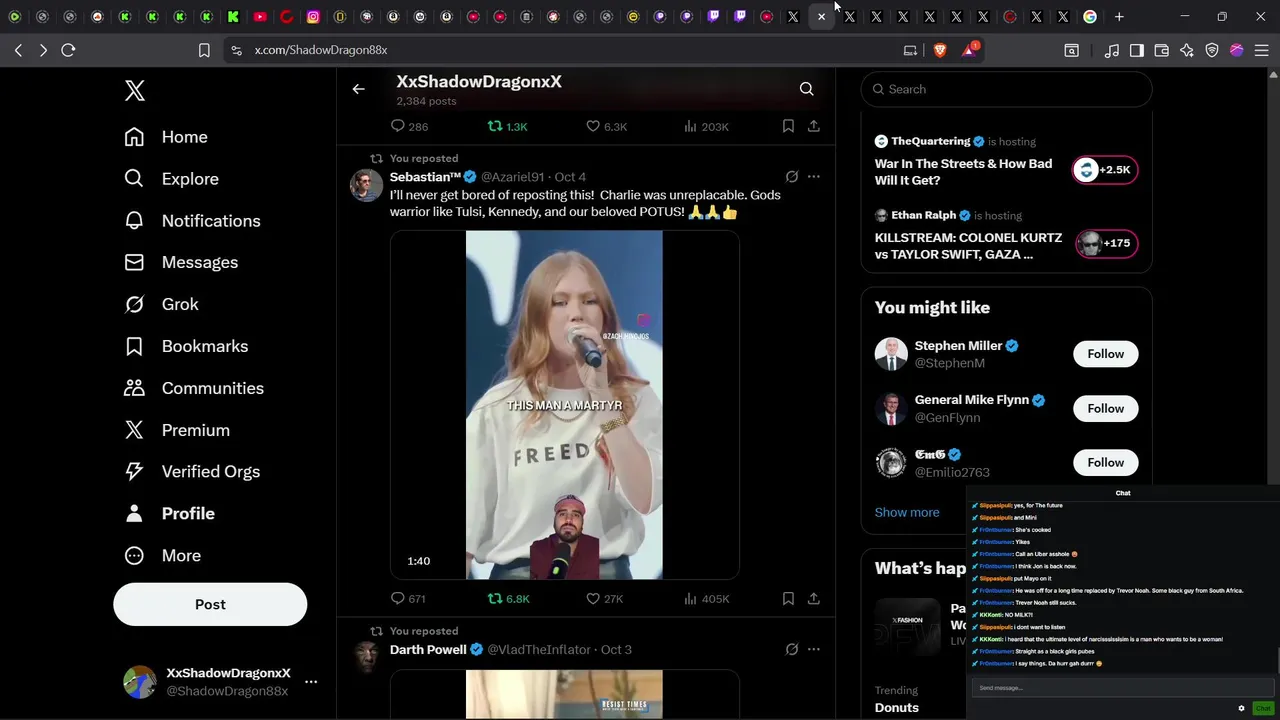Open Verified Orgs in the sidebar

192,471
